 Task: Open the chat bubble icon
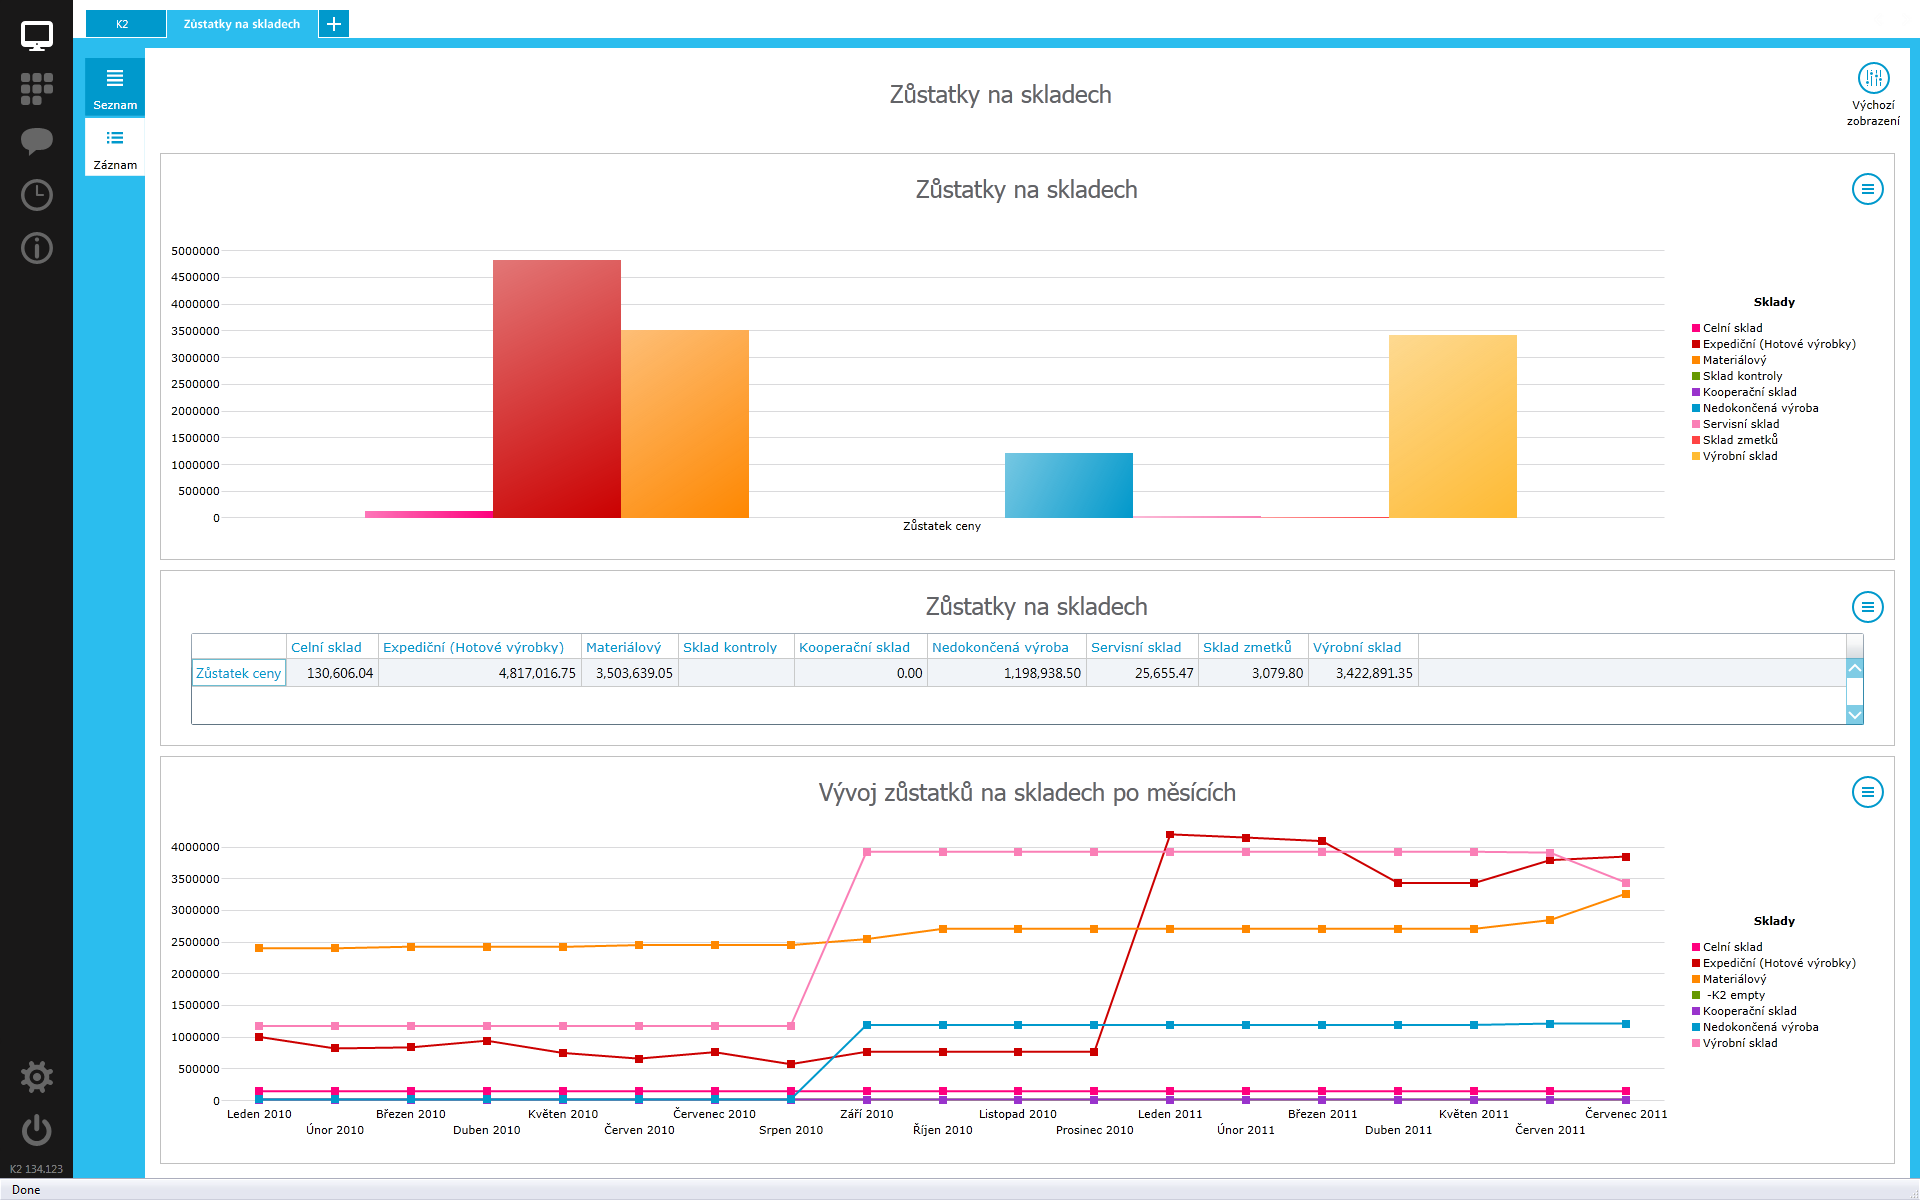click(37, 141)
